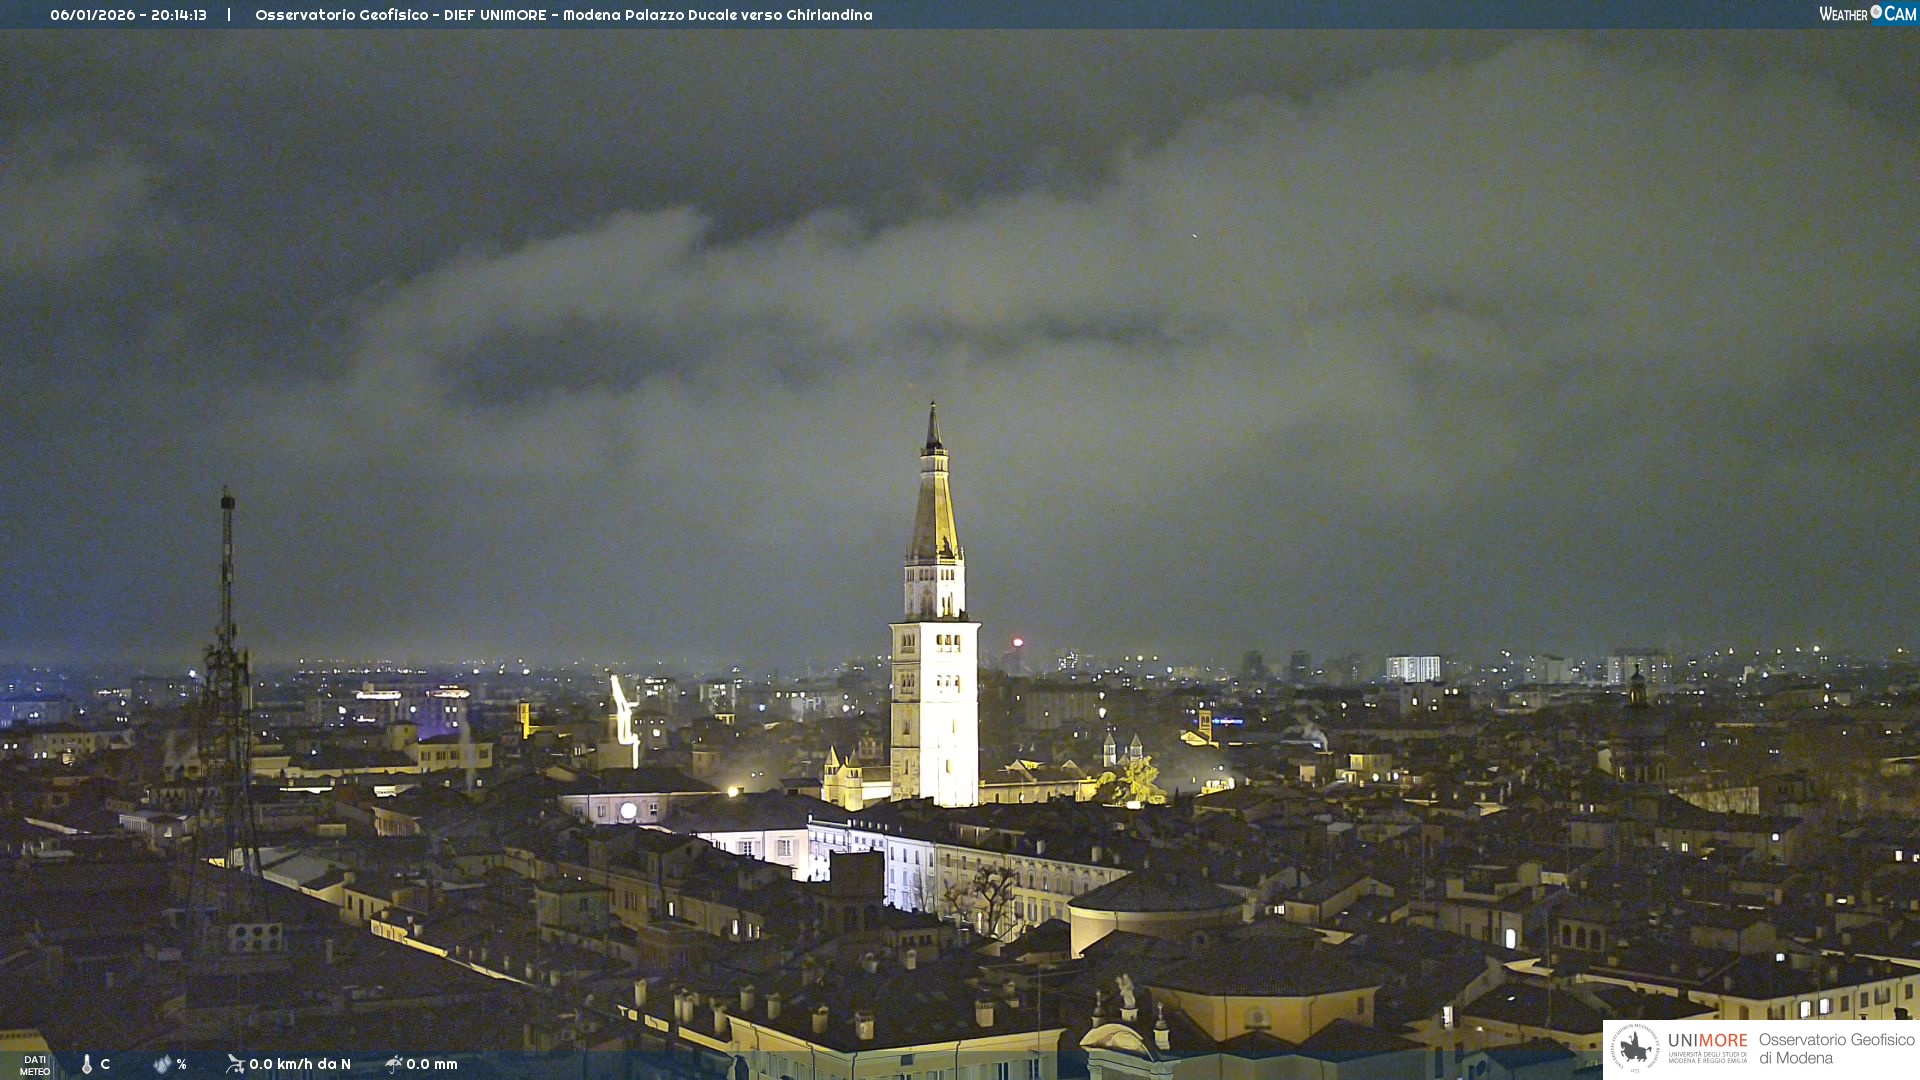Click the UNIMORE wordmark in the banner
This screenshot has height=1080, width=1920.
tap(1707, 1041)
